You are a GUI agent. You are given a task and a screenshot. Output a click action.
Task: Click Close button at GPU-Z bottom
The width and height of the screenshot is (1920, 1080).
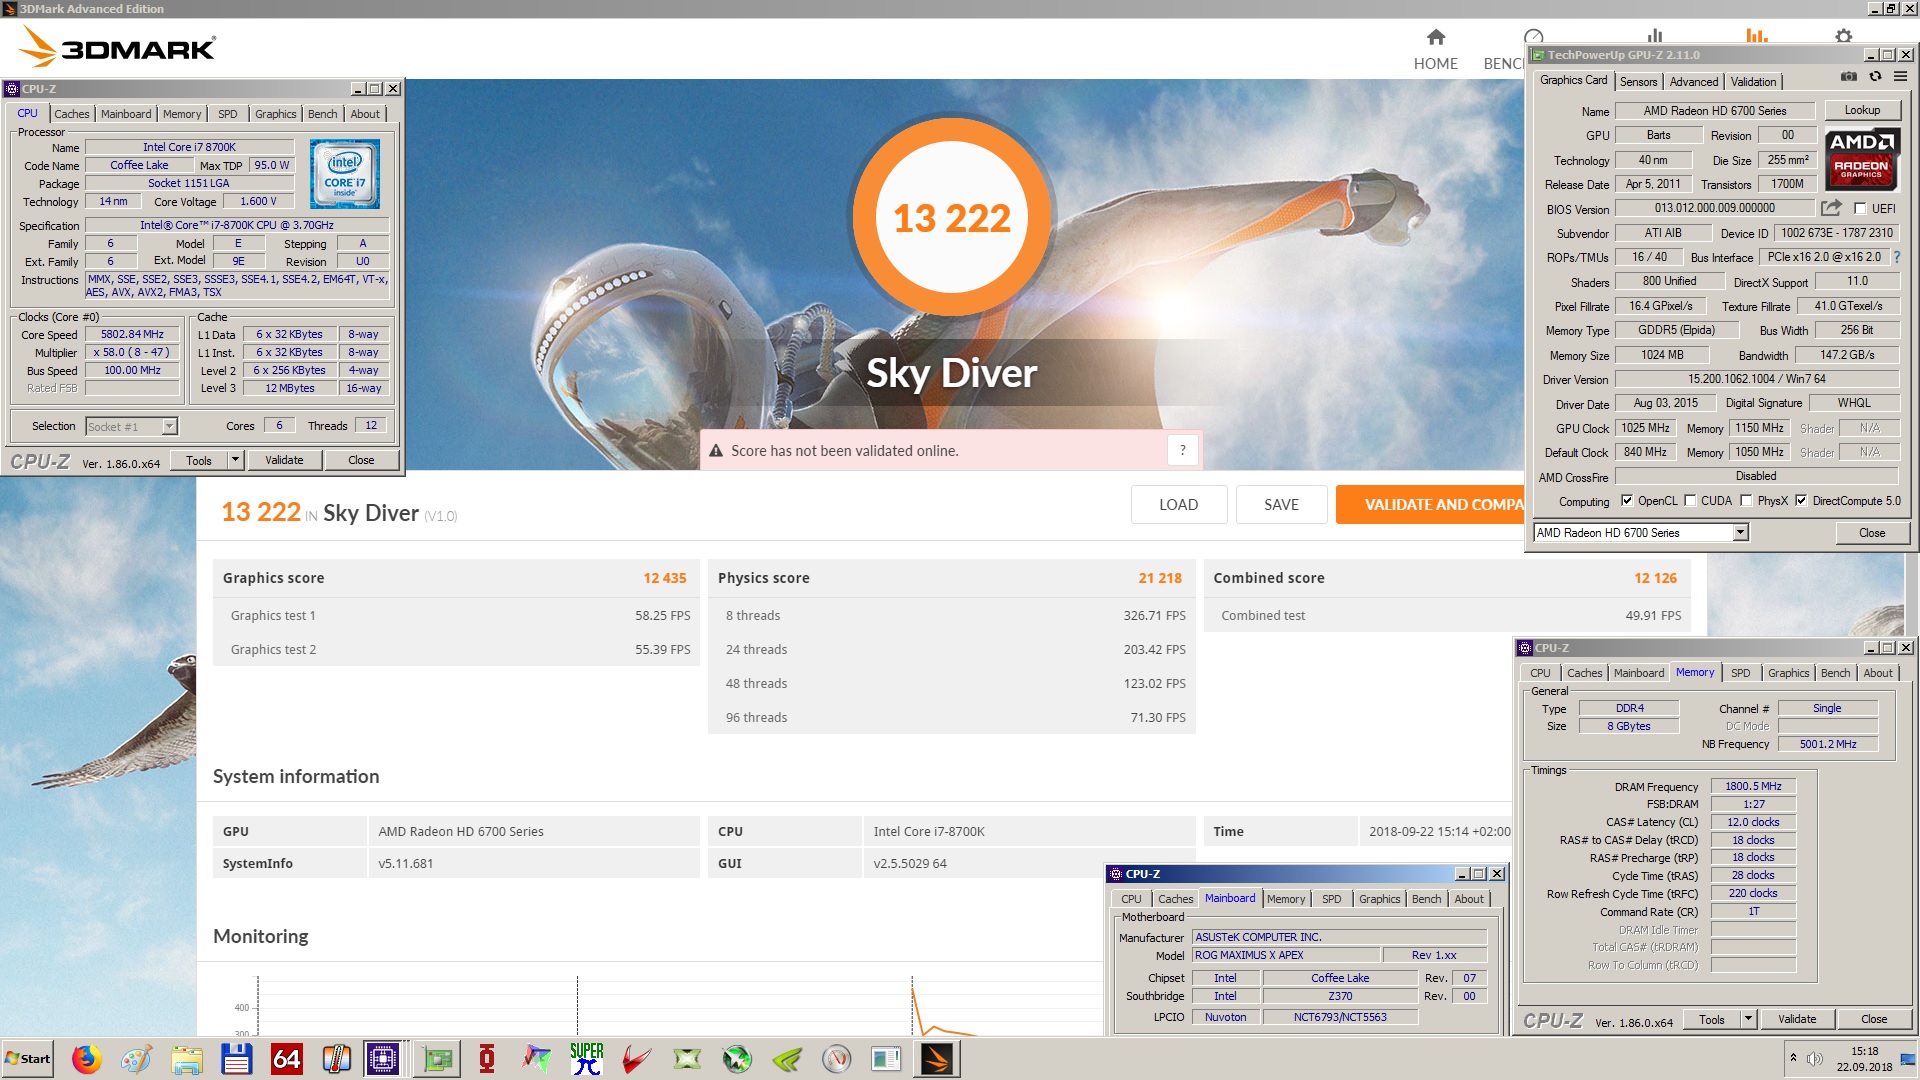(x=1872, y=533)
